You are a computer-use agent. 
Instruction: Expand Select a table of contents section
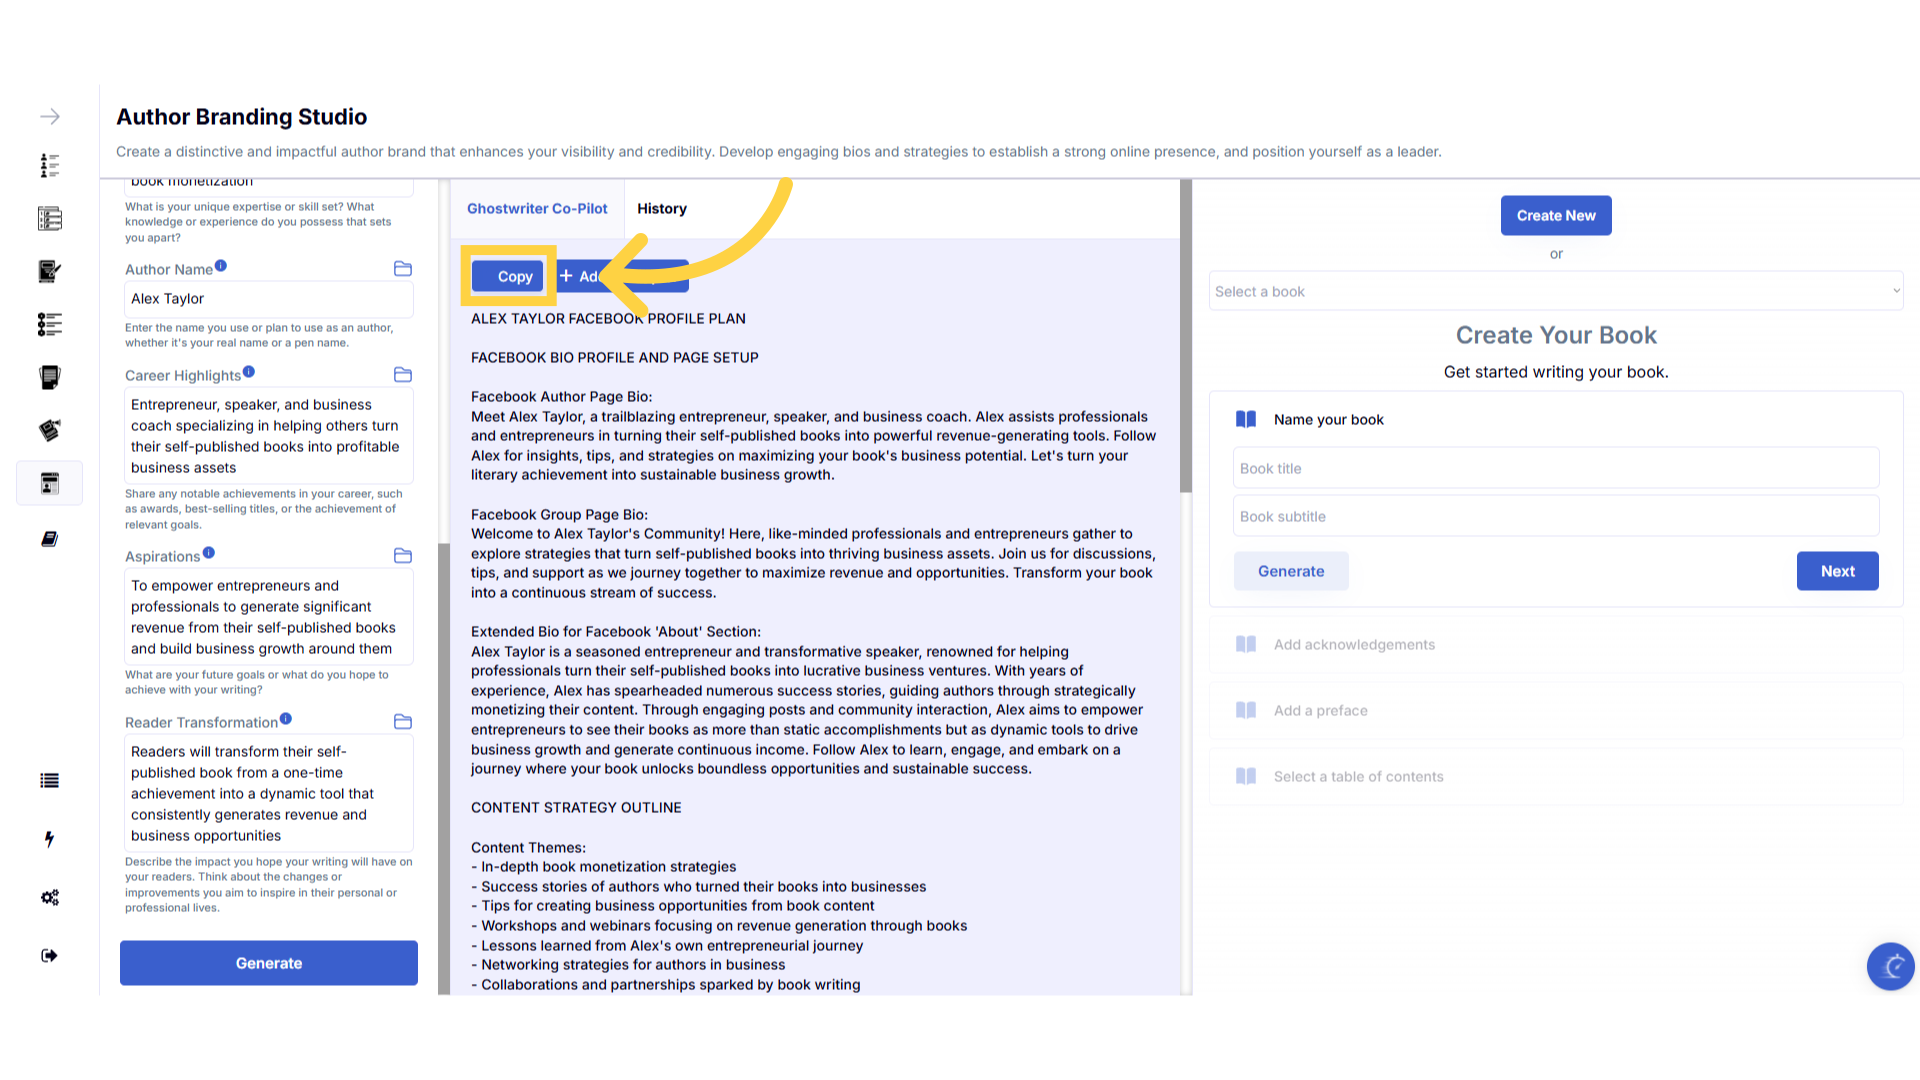click(1358, 777)
